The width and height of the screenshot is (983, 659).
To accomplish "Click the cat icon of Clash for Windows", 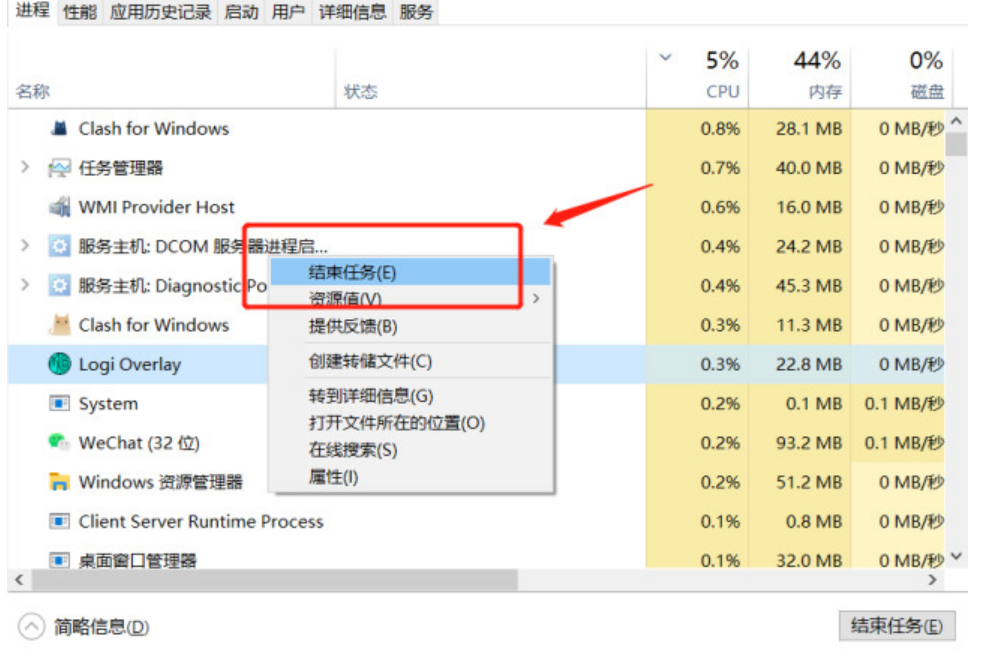I will 60,325.
